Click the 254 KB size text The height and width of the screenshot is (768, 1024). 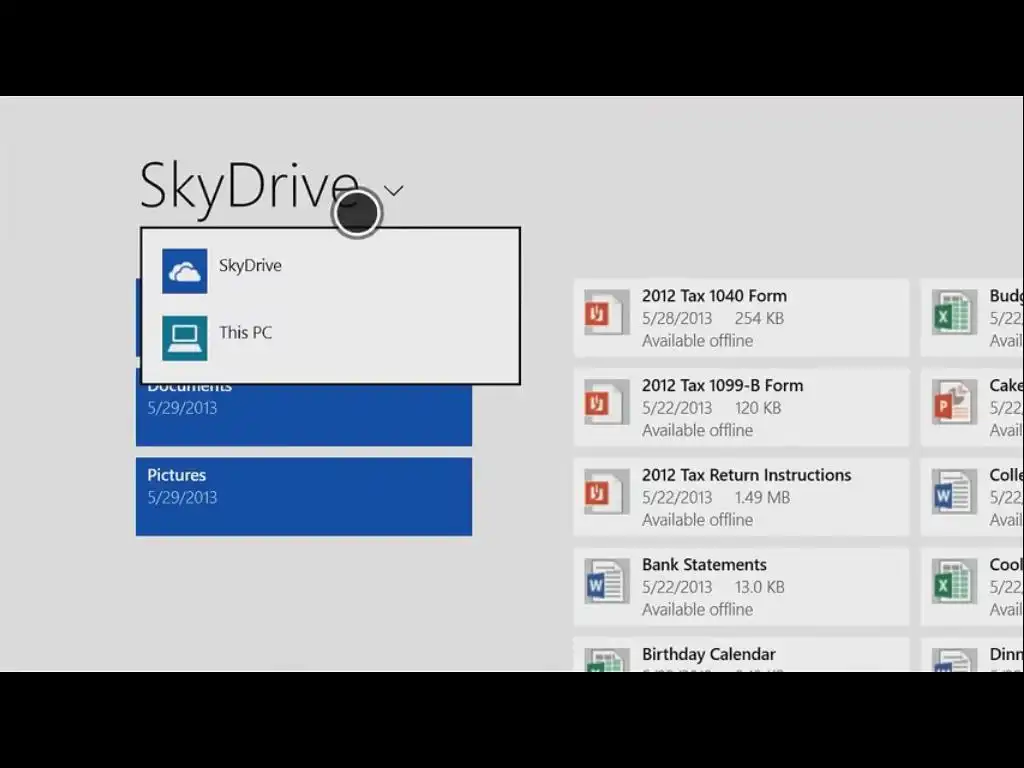coord(759,319)
